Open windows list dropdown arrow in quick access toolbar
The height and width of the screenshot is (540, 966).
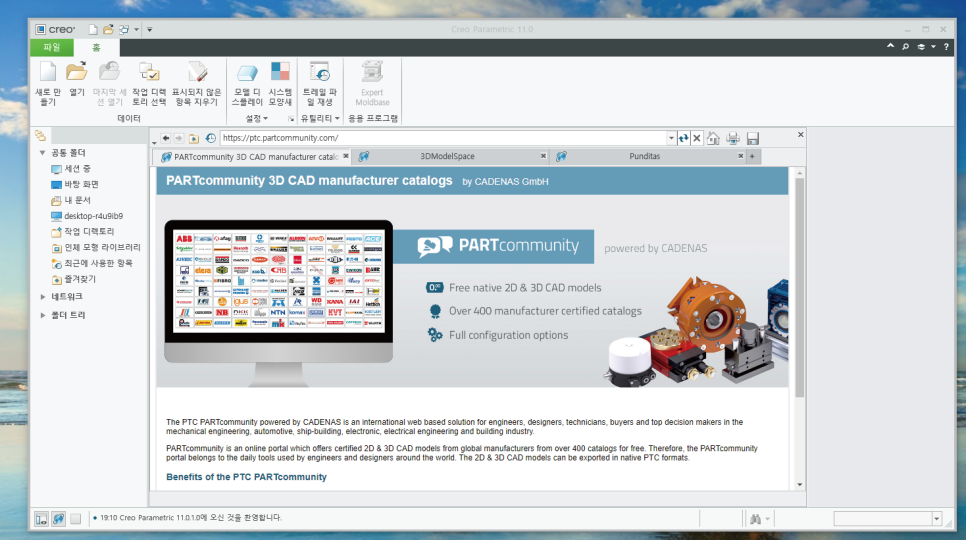(136, 30)
